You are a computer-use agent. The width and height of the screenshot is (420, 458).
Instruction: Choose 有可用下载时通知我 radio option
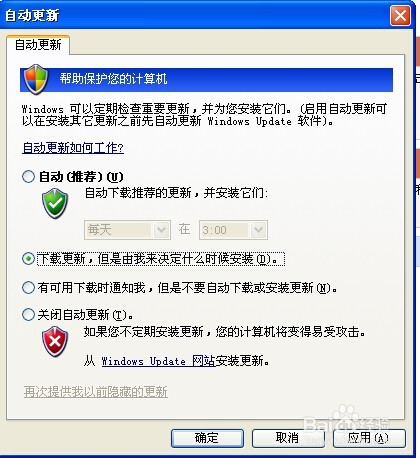[x=28, y=287]
